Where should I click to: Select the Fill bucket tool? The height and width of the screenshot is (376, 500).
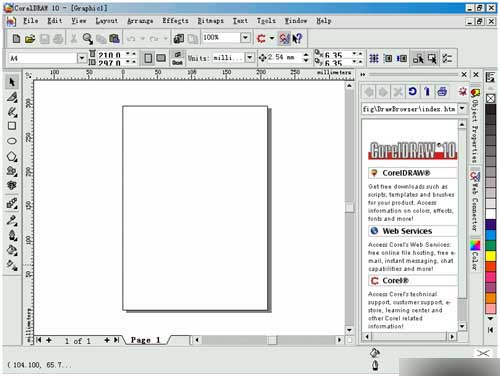(12, 250)
